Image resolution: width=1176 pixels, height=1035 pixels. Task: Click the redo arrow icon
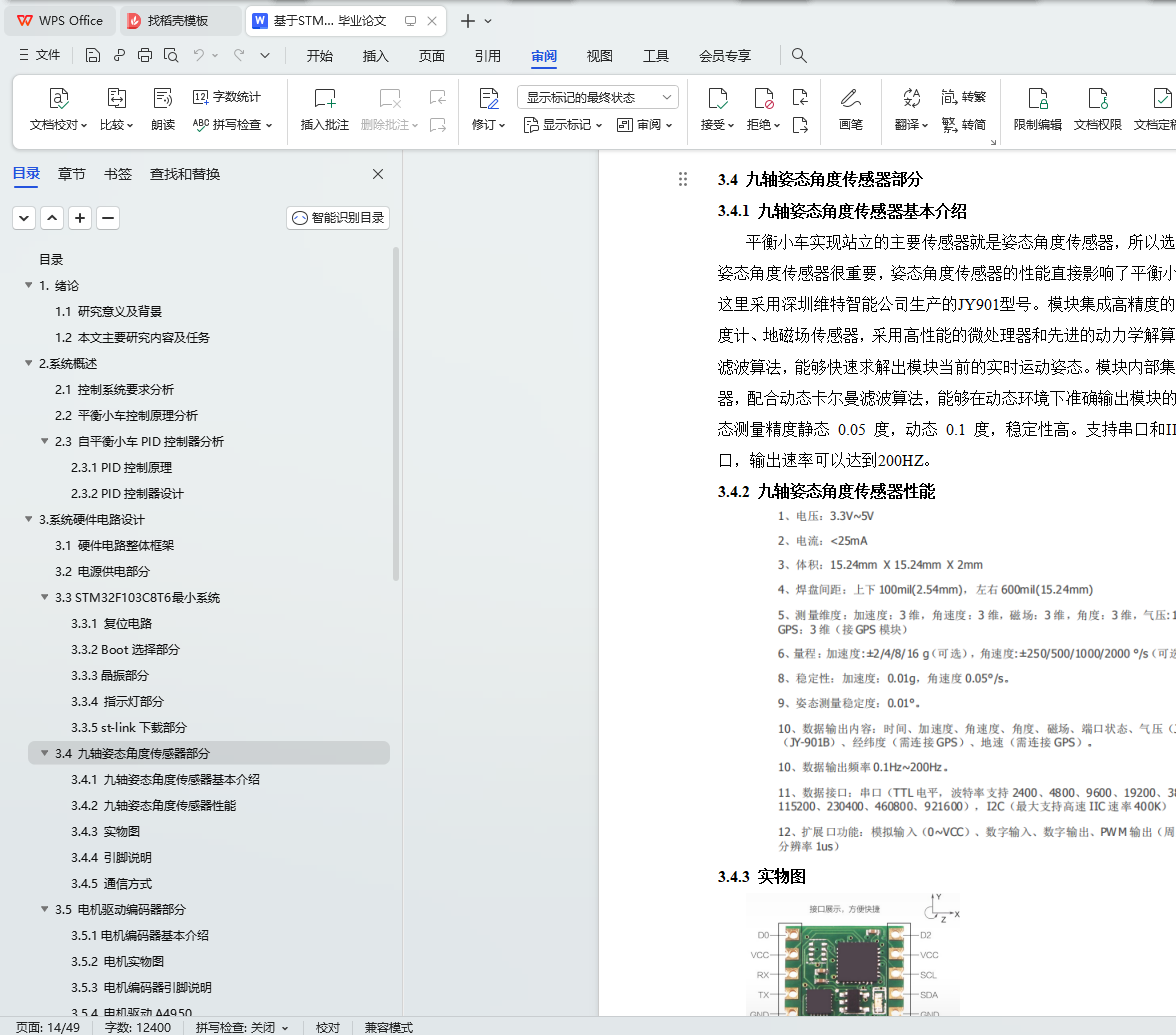pyautogui.click(x=239, y=56)
